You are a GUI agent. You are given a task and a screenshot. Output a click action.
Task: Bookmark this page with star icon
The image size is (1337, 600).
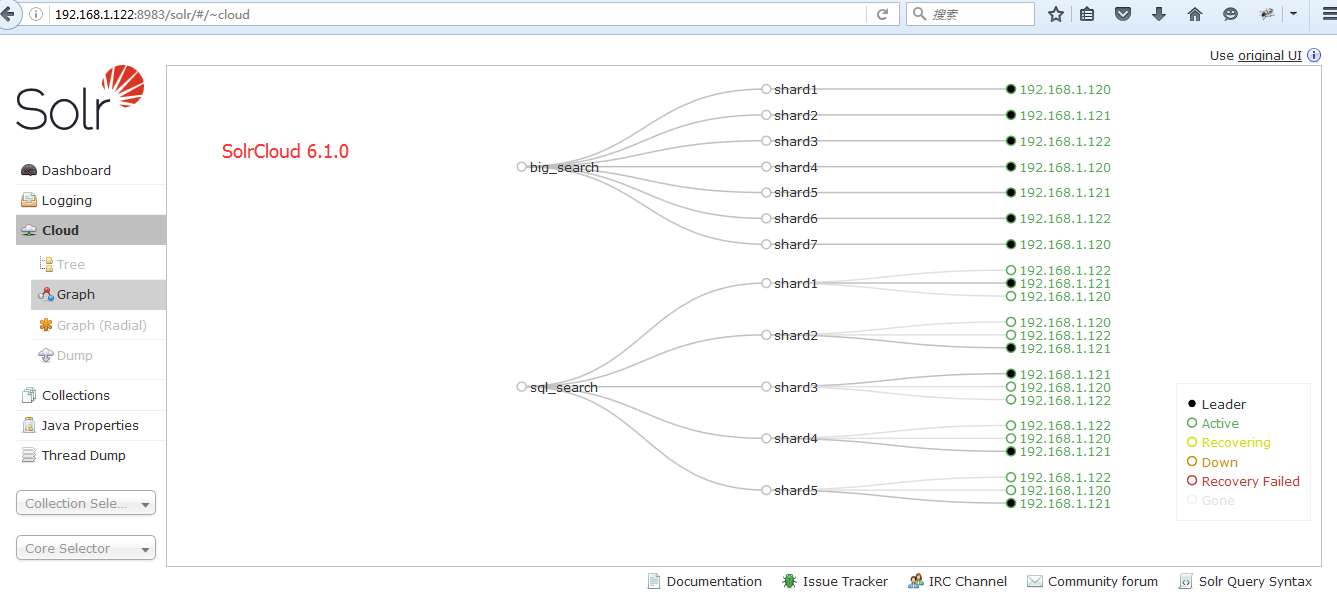[1056, 14]
